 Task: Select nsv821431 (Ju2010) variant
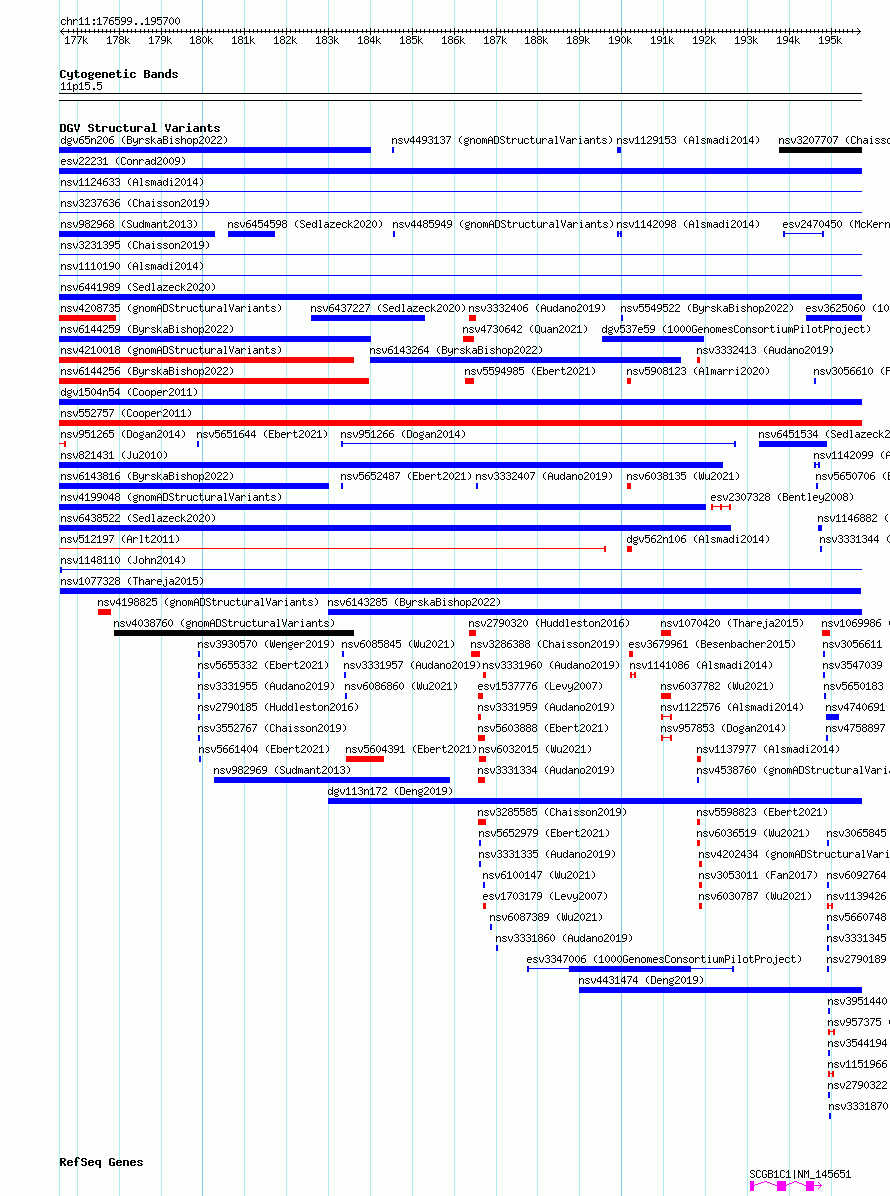click(x=114, y=455)
